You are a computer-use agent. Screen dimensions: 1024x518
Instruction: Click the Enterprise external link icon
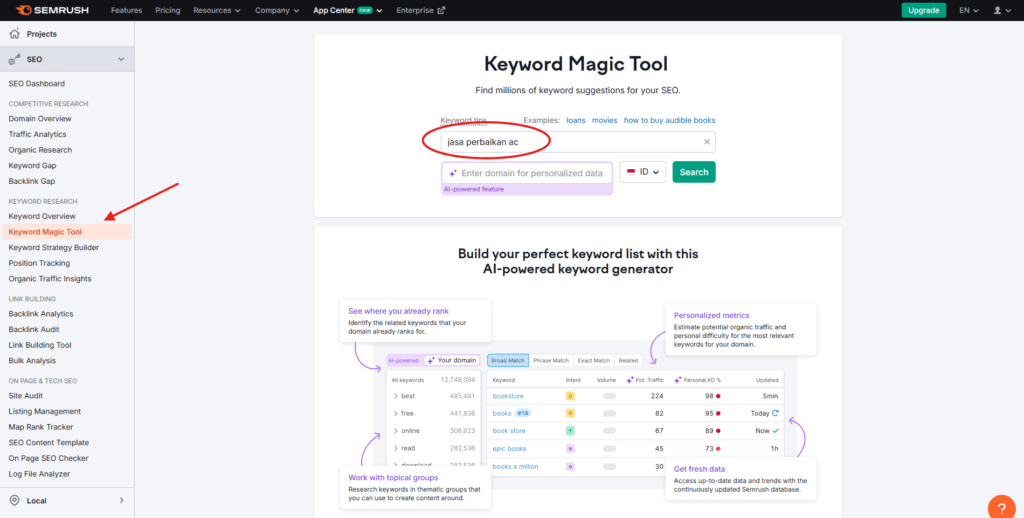441,10
